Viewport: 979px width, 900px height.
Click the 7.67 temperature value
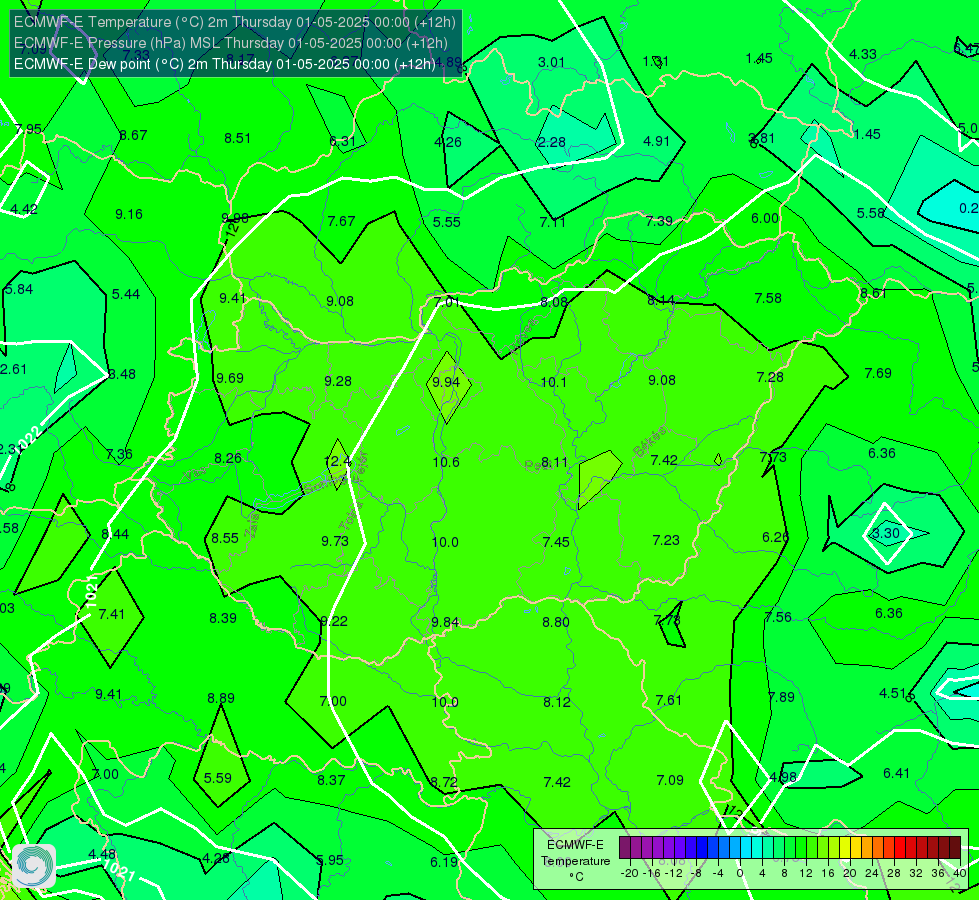coord(342,221)
